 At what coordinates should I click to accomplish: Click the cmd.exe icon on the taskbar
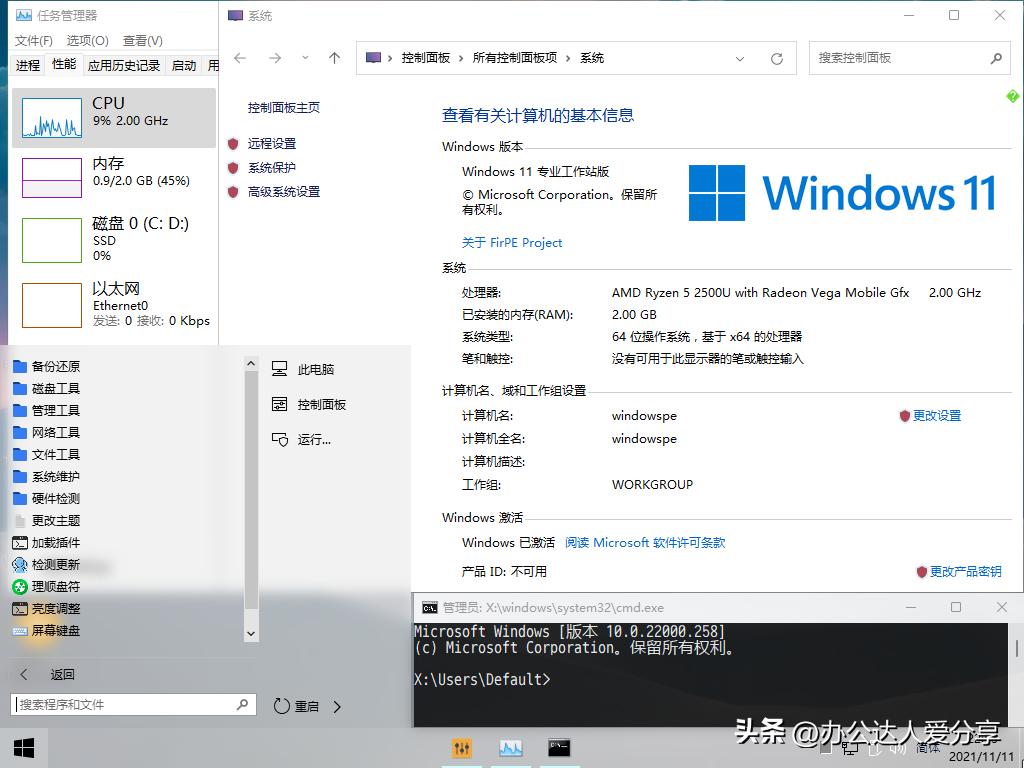point(558,747)
